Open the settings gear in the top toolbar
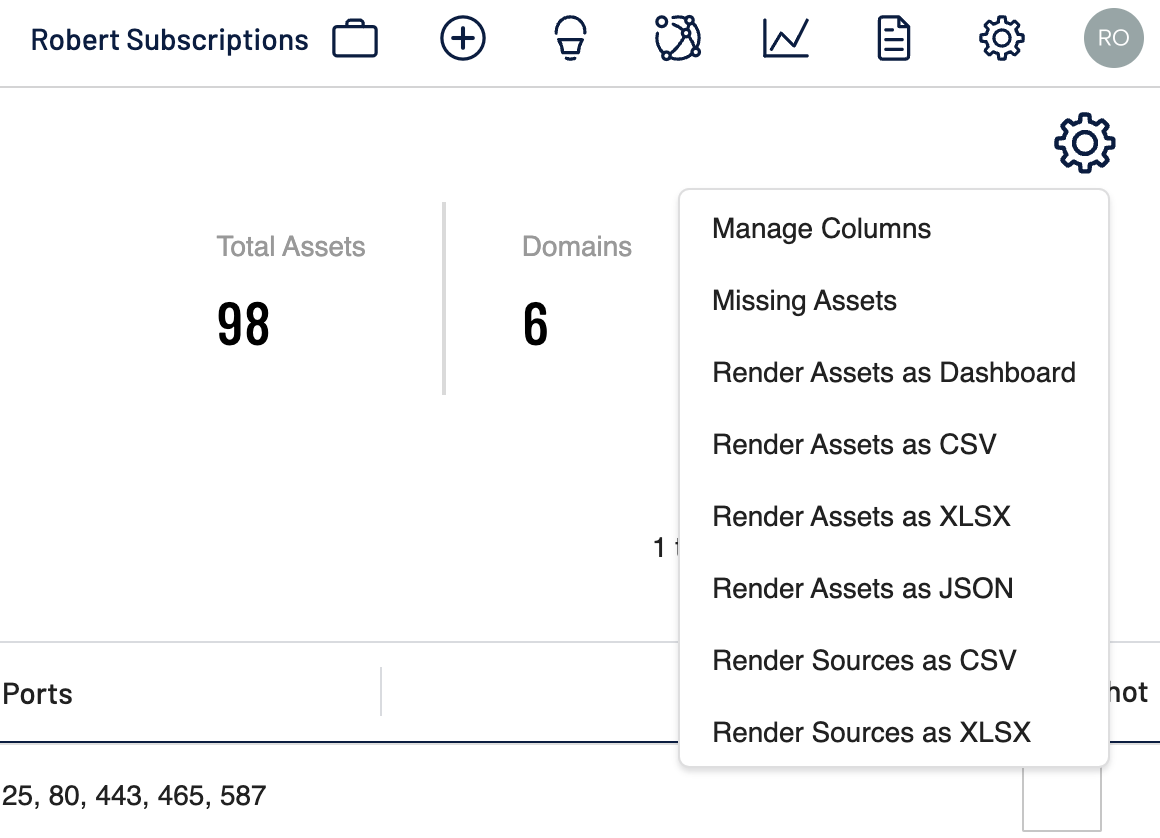 coord(1000,38)
